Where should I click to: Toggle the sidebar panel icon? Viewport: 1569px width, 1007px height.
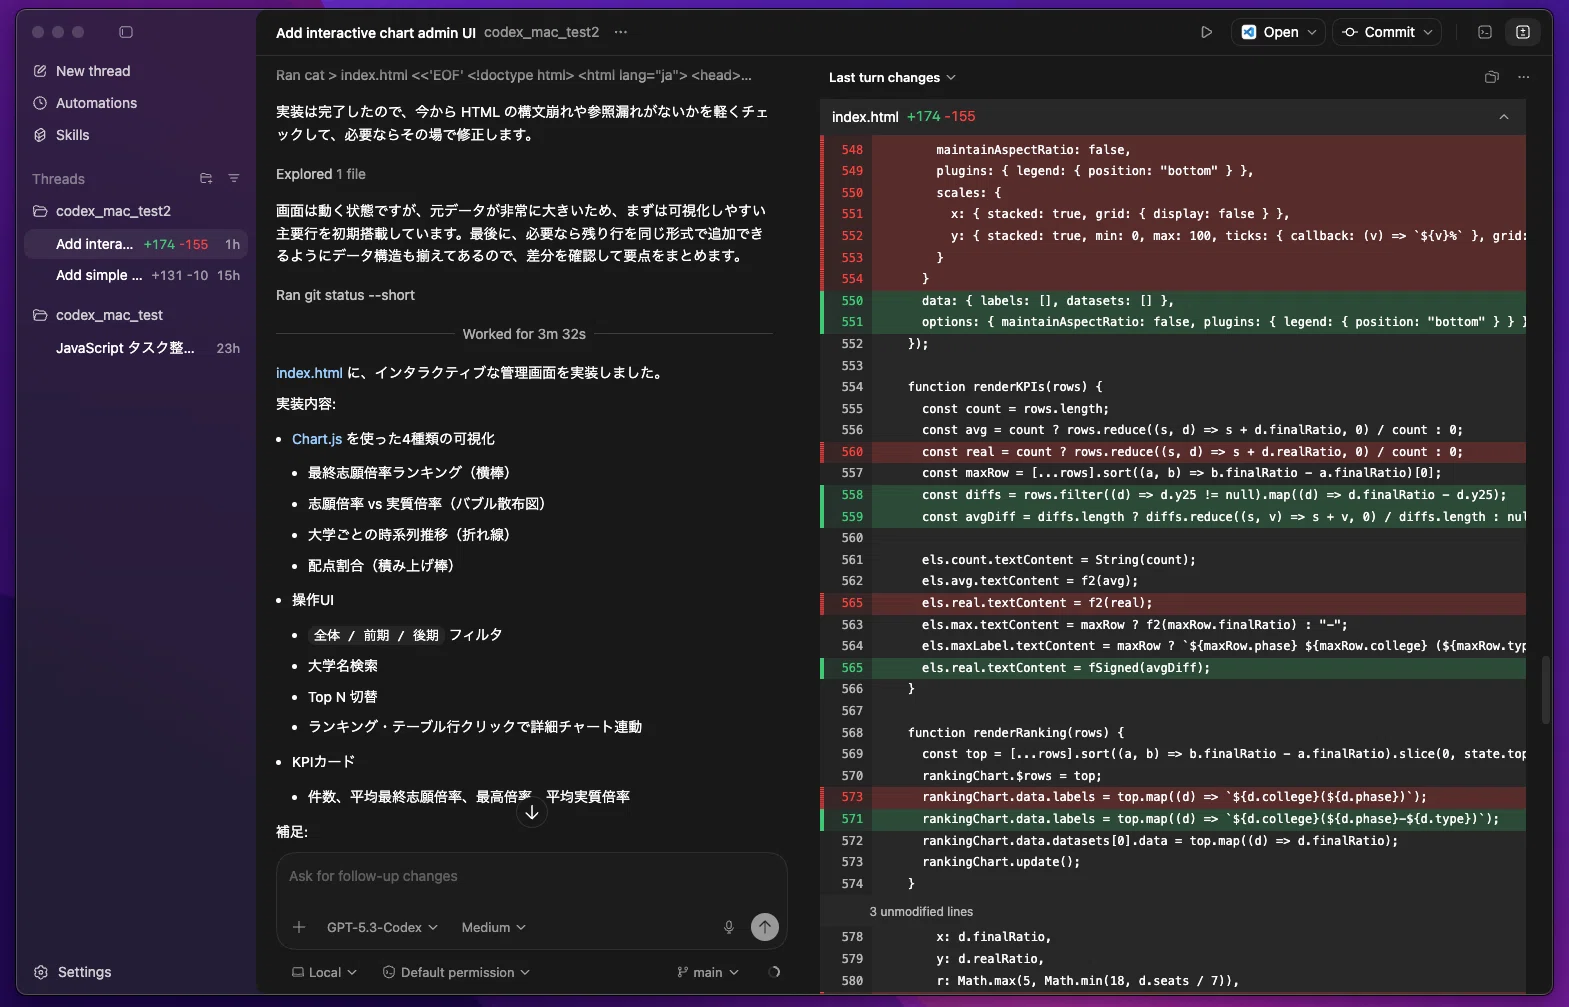(x=126, y=32)
